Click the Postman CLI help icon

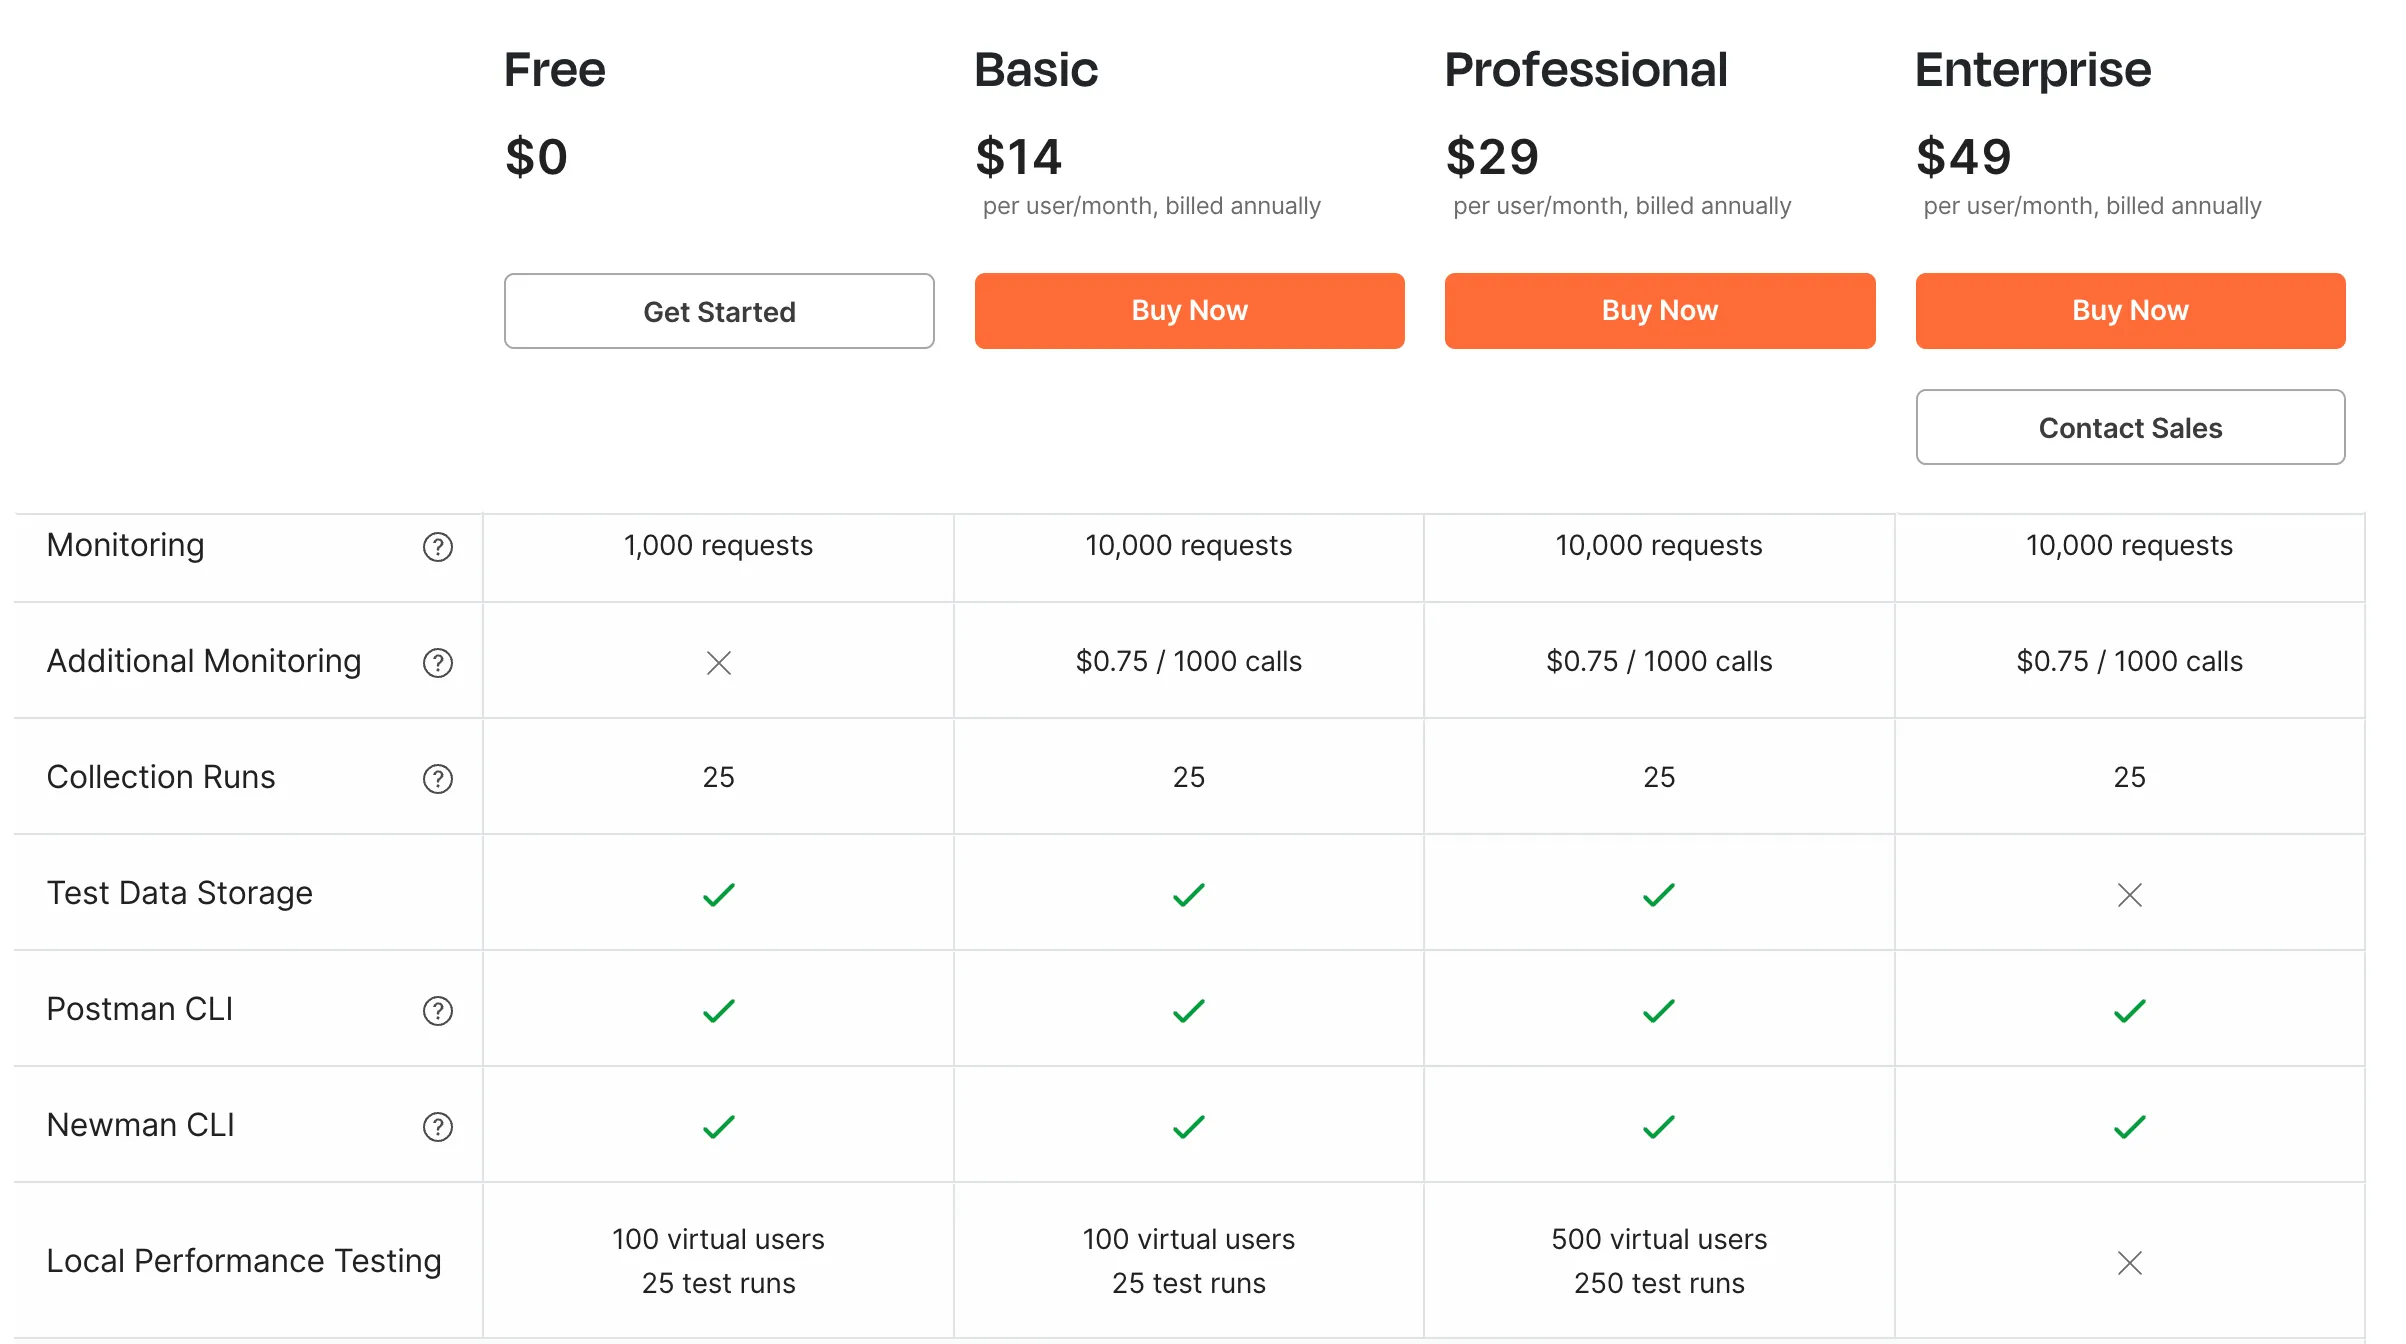(438, 1011)
